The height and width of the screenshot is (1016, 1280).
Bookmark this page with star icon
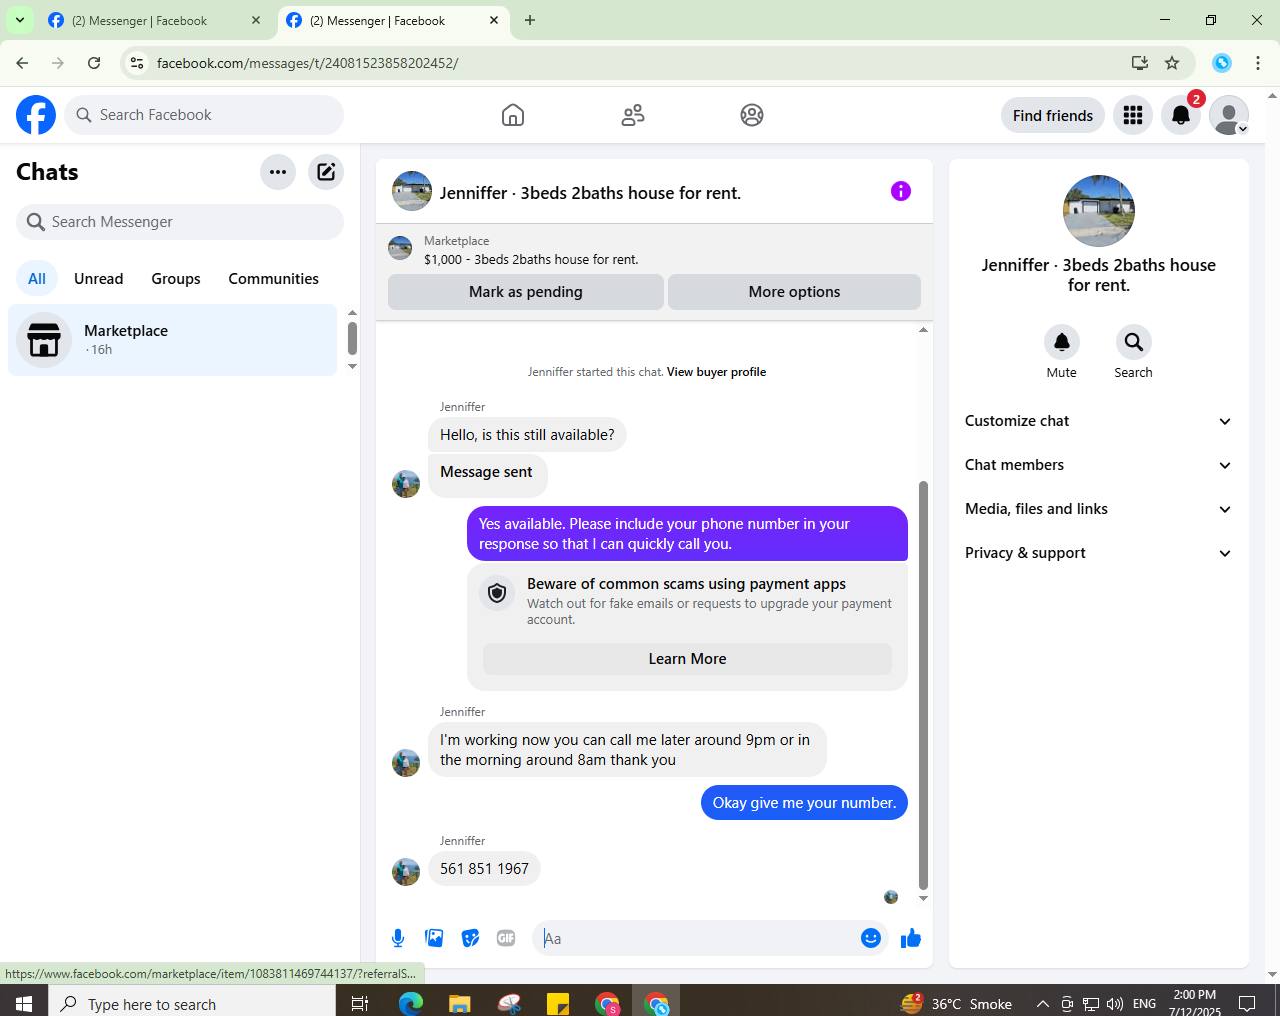point(1172,63)
